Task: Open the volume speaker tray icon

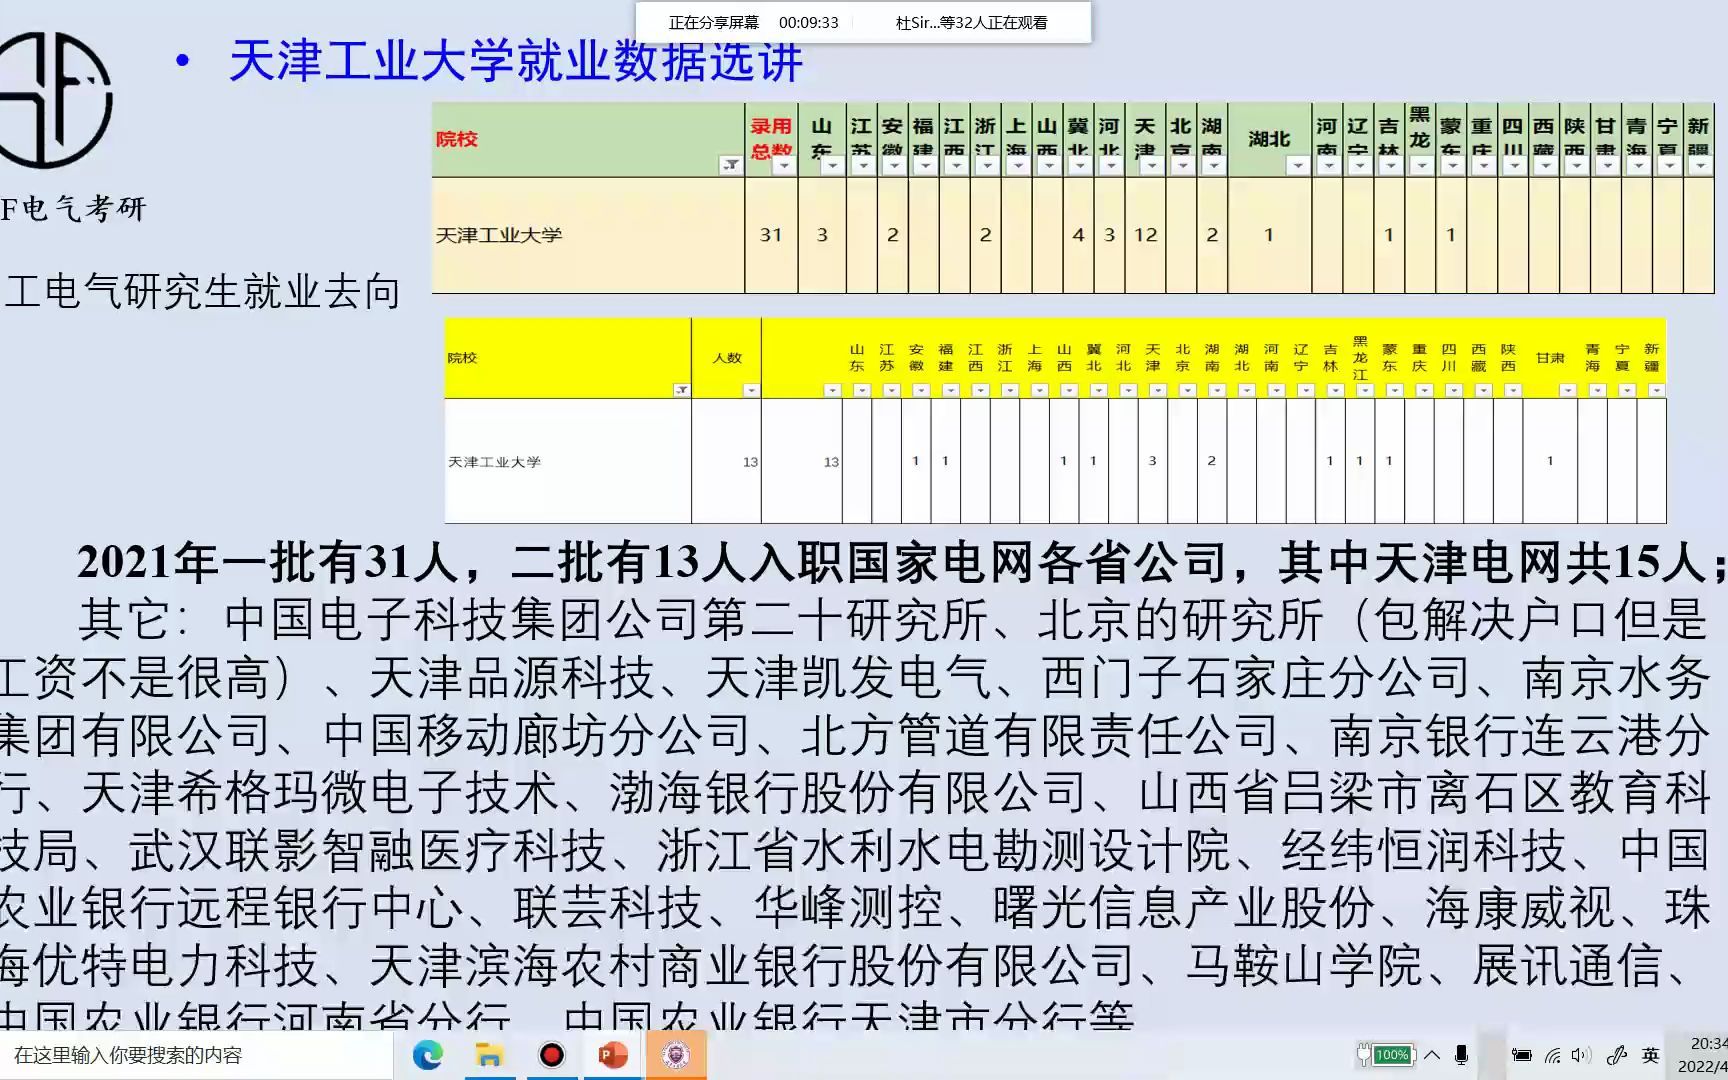Action: point(1581,1055)
